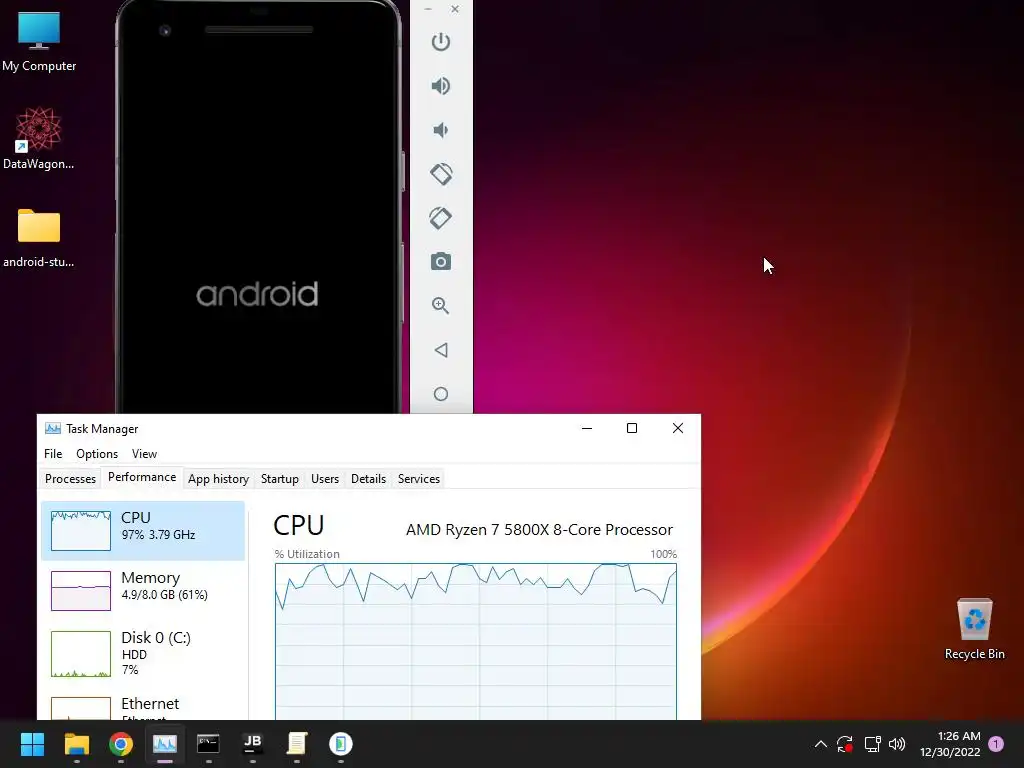The image size is (1024, 768).
Task: Click the emulator rotate left icon
Action: 441,174
